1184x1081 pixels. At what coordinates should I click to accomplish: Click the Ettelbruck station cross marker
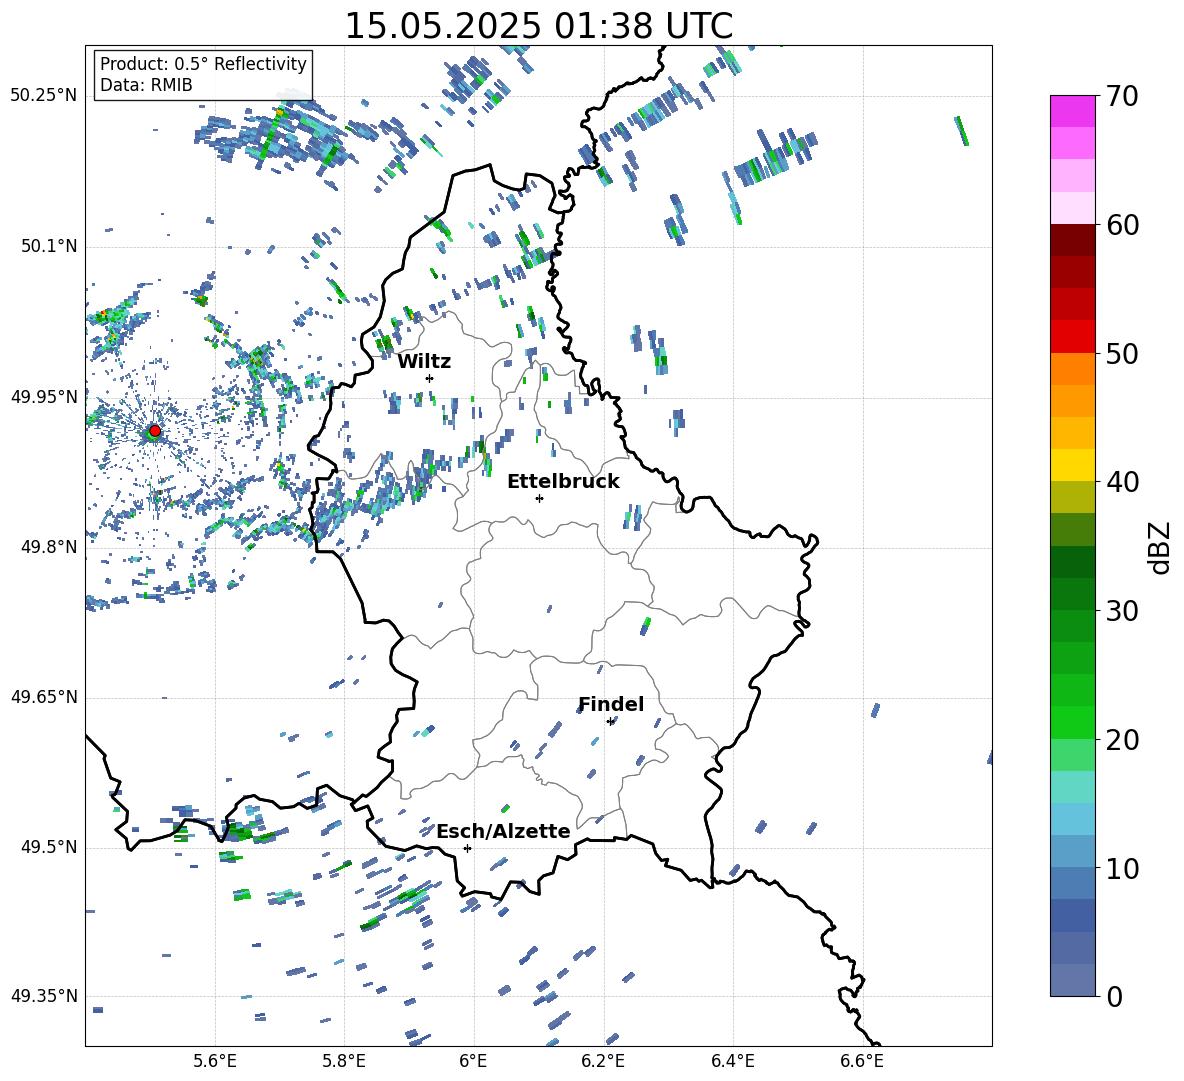[x=539, y=498]
